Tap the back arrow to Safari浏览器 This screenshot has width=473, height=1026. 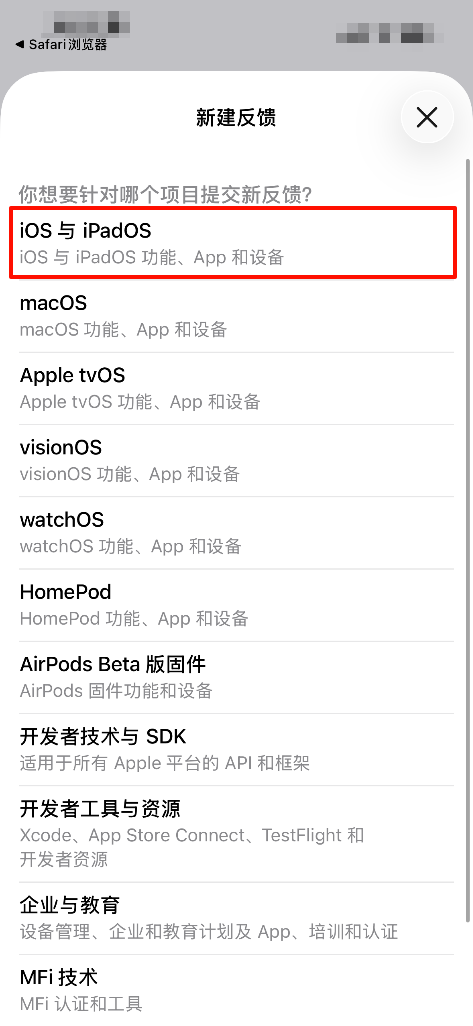pos(61,44)
